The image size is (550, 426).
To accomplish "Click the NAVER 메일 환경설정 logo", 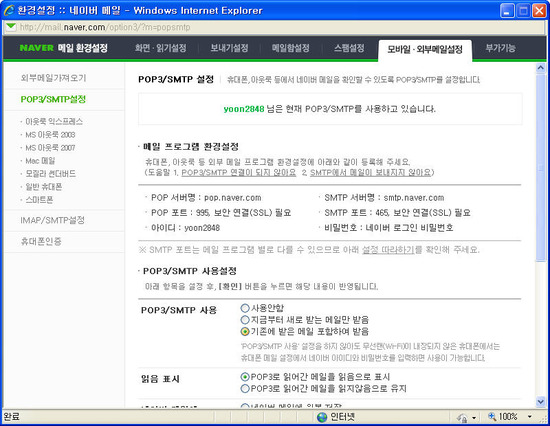I will tap(63, 48).
